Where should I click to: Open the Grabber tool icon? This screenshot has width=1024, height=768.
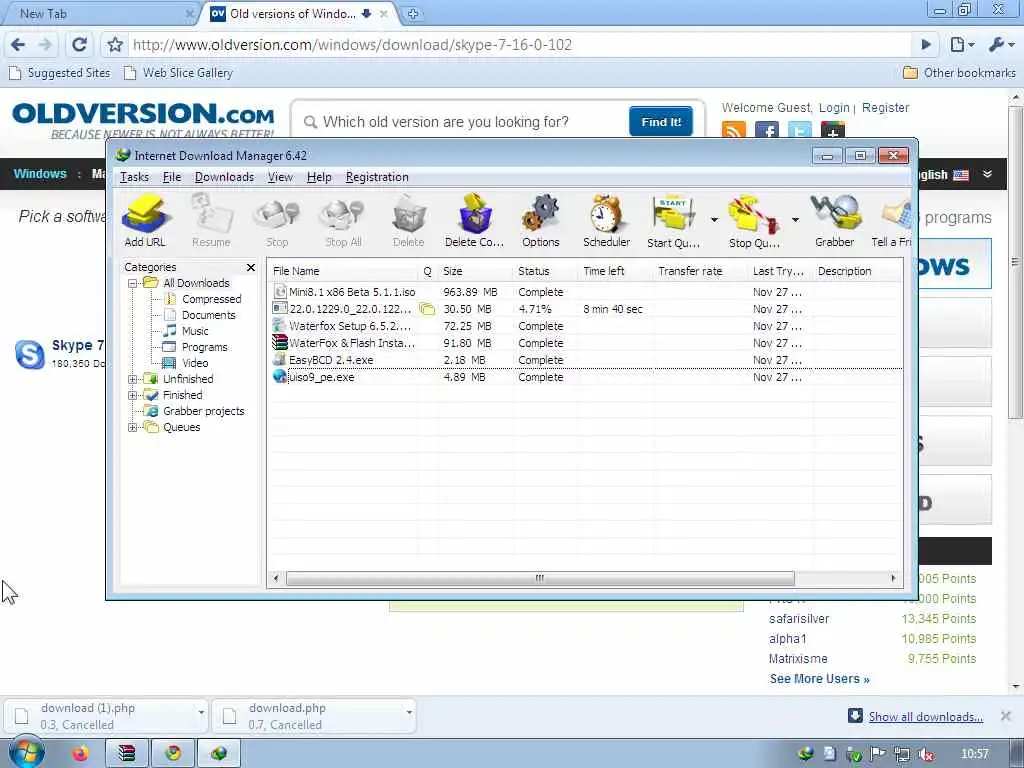tap(835, 221)
